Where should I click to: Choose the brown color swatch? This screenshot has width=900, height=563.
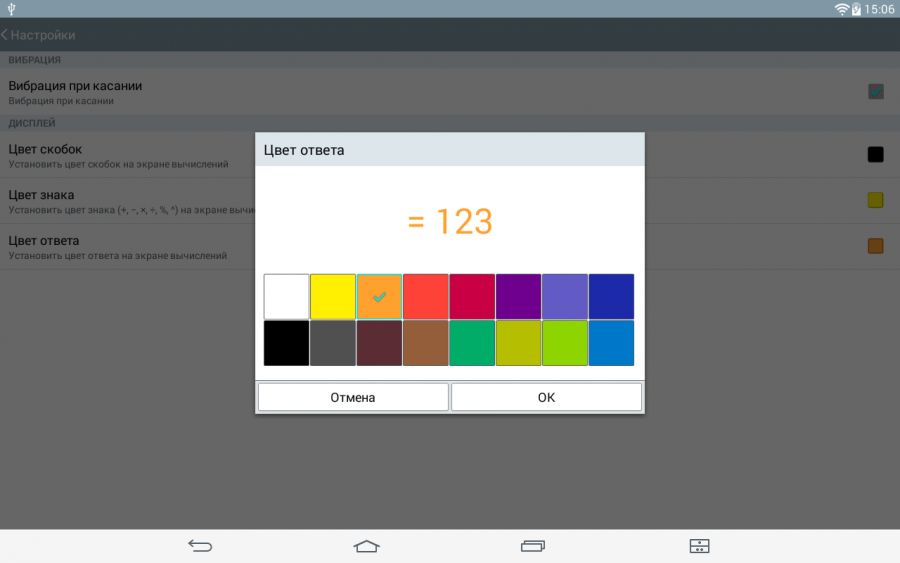coord(426,343)
